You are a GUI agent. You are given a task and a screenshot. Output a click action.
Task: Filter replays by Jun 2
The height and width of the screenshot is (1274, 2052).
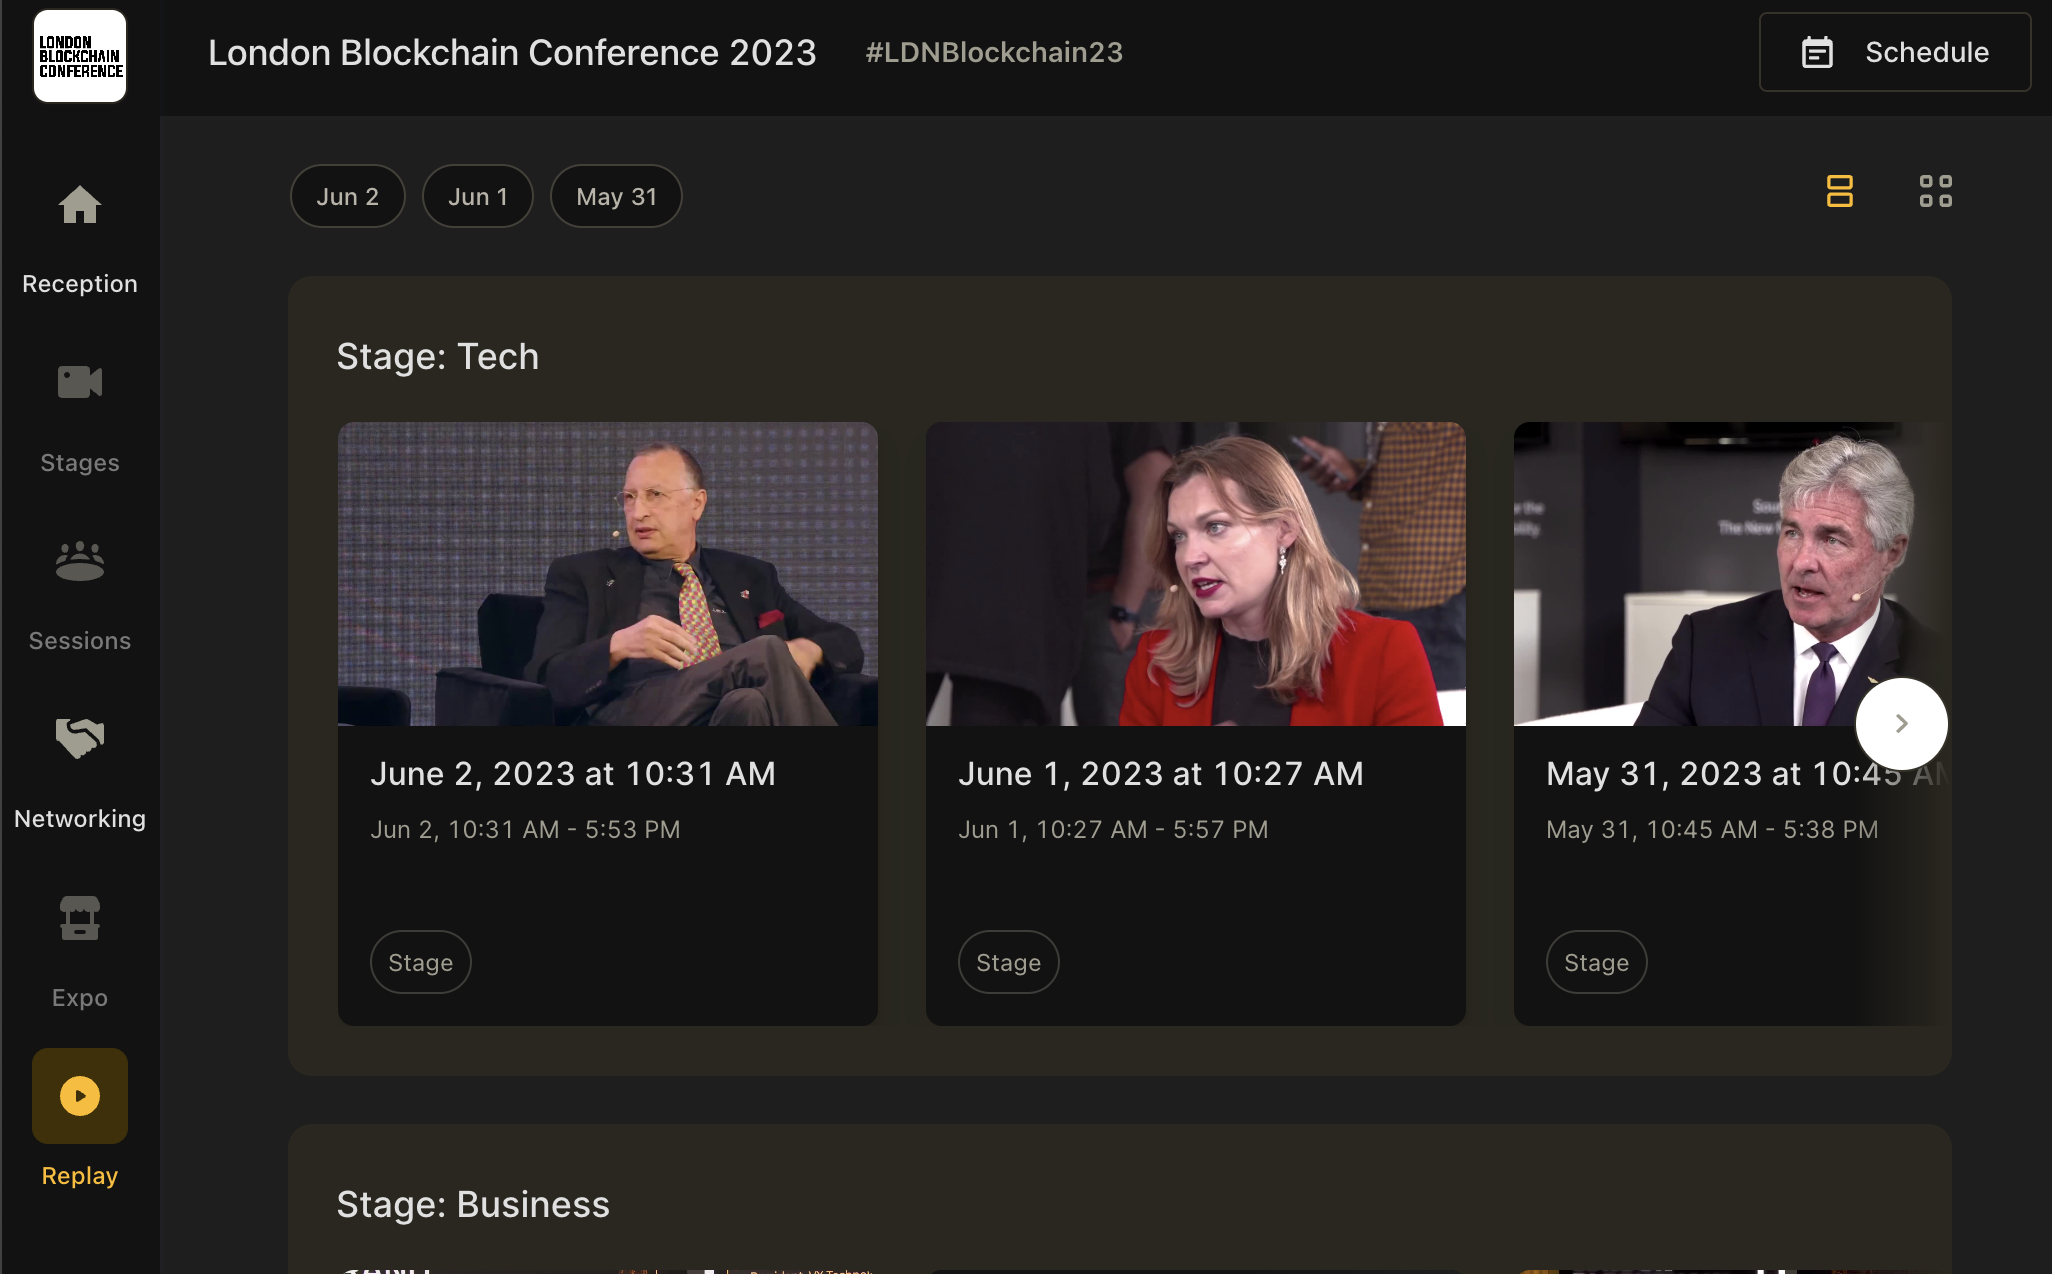point(348,196)
